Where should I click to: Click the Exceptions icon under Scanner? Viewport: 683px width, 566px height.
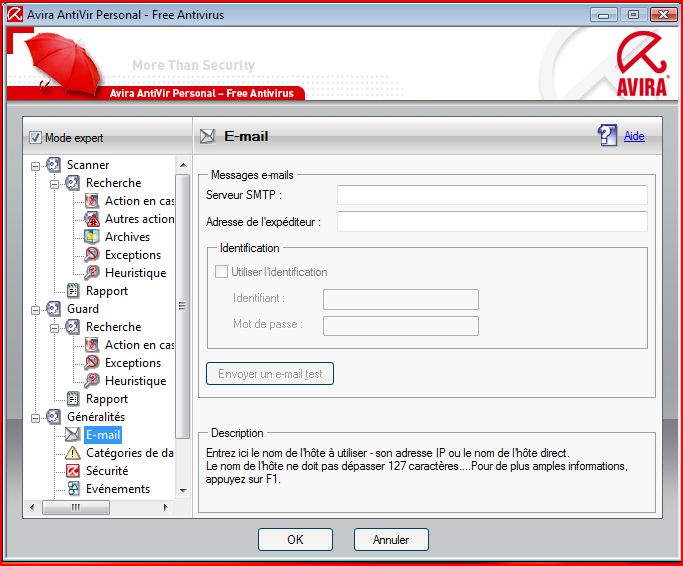pos(91,254)
